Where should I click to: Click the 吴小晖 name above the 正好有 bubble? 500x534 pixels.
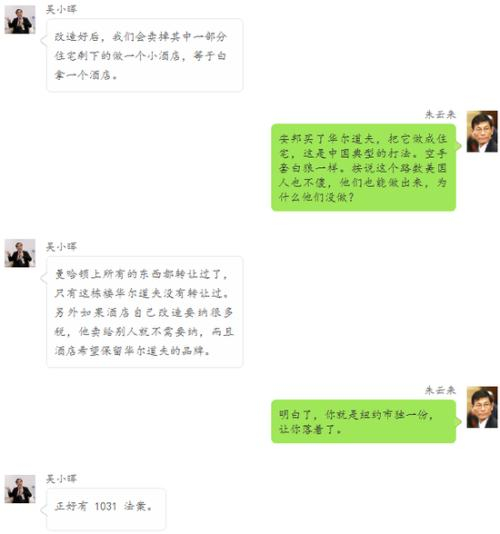(x=61, y=479)
